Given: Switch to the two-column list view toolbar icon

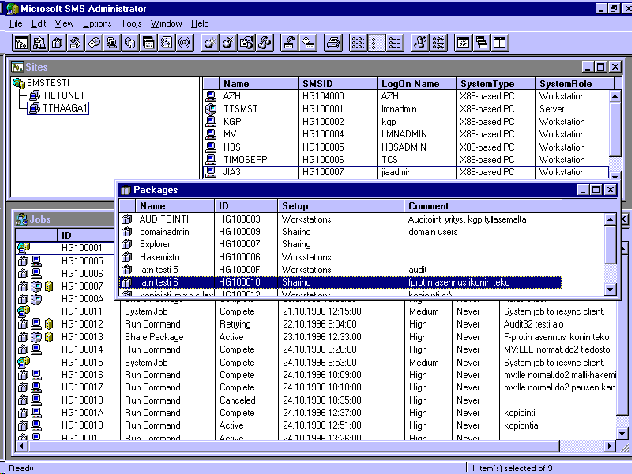Looking at the screenshot, I should (x=358, y=42).
